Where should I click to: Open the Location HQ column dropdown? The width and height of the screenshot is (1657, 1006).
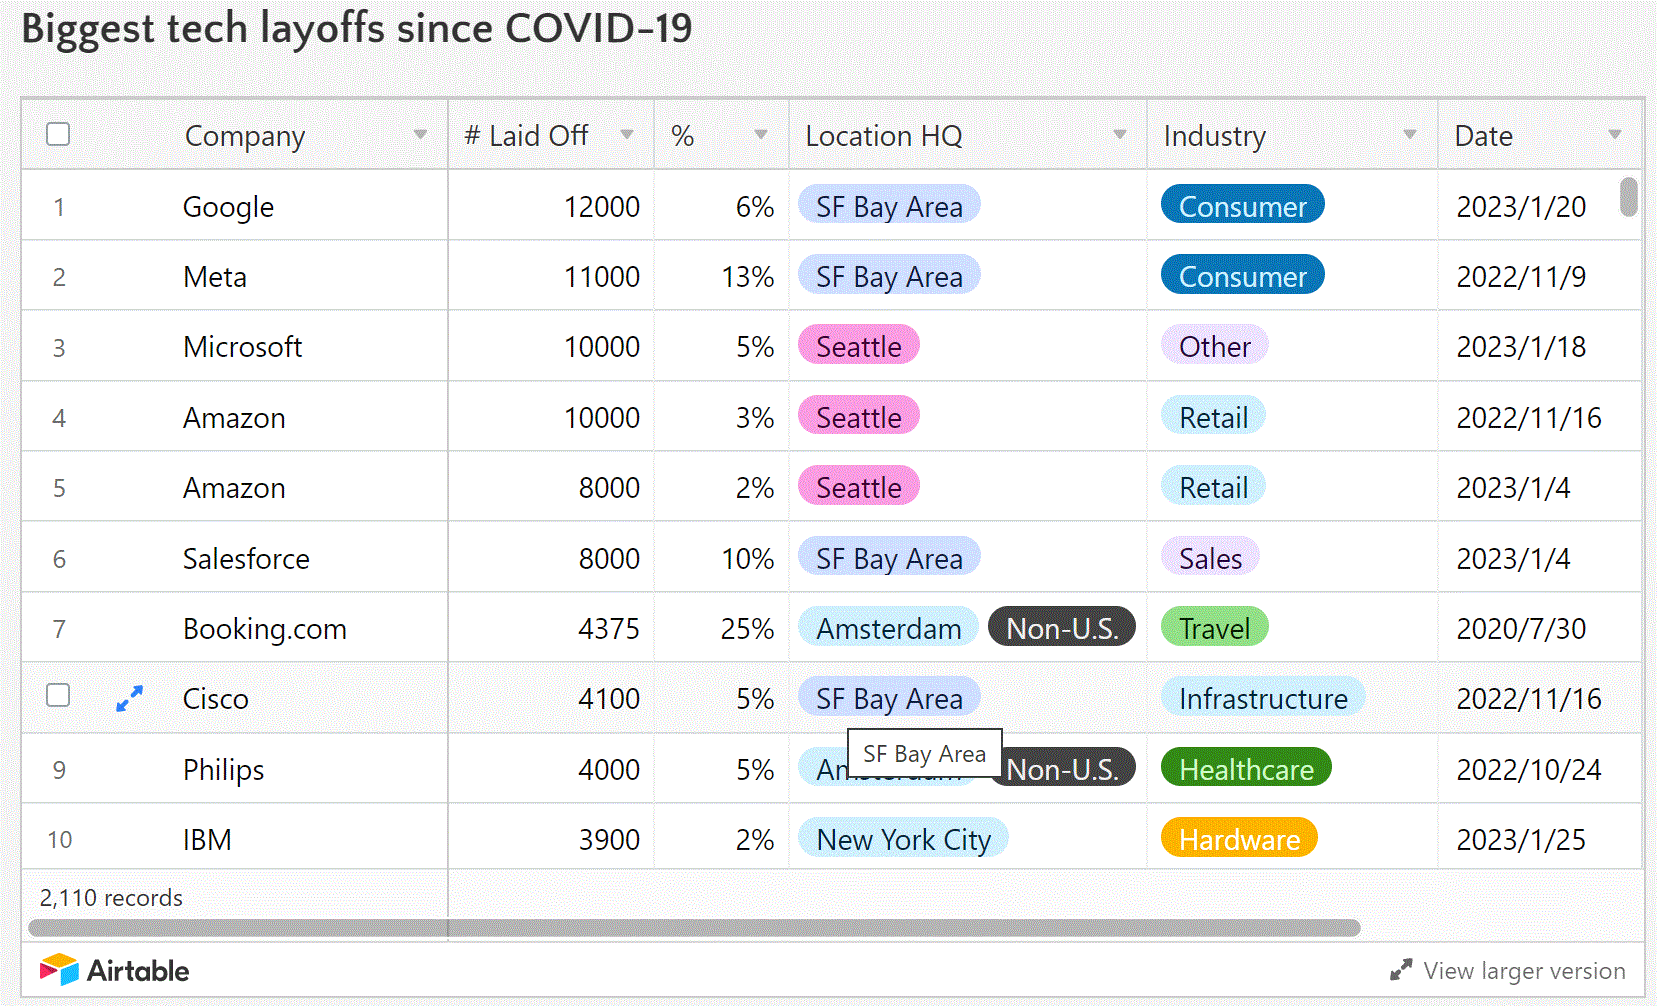click(1120, 134)
